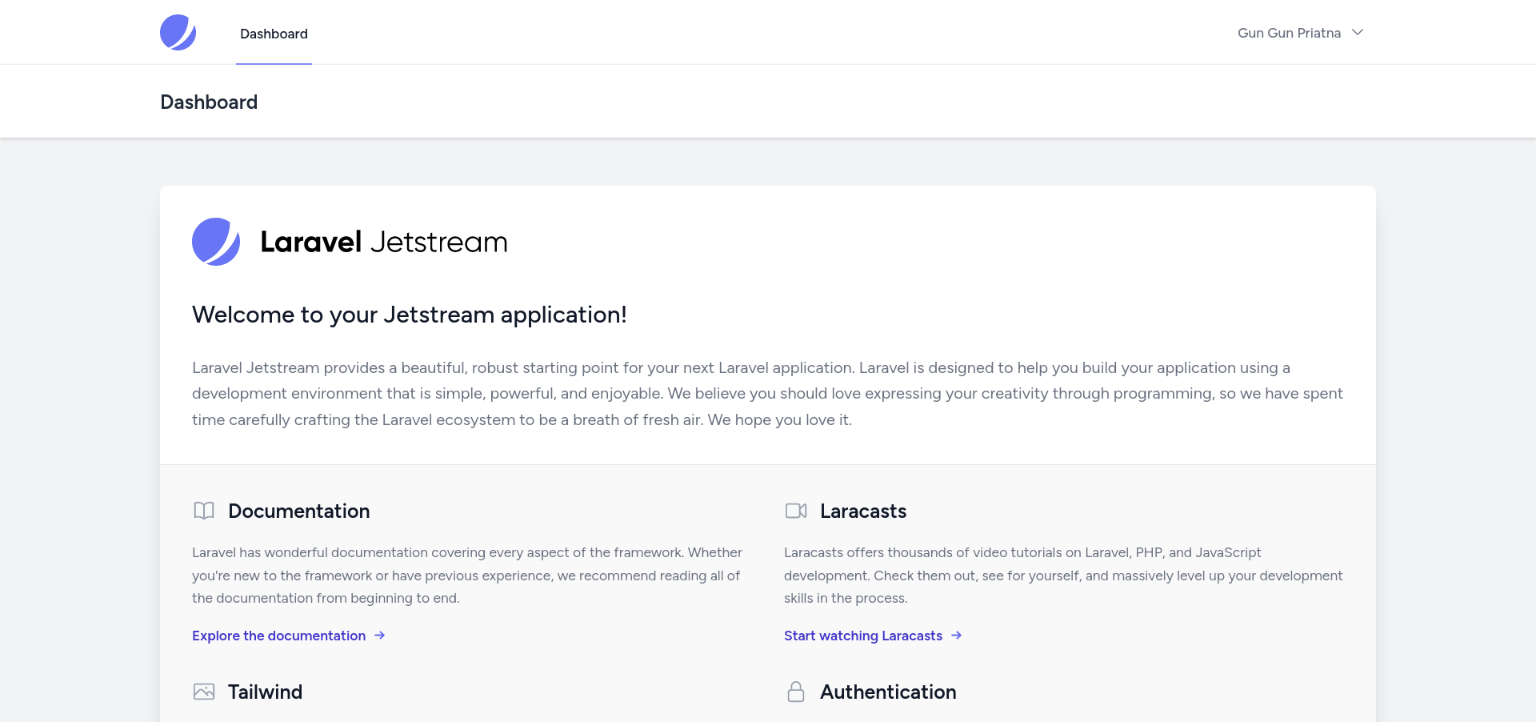Viewport: 1536px width, 722px height.
Task: Click the Authentication padlock icon
Action: click(x=796, y=691)
